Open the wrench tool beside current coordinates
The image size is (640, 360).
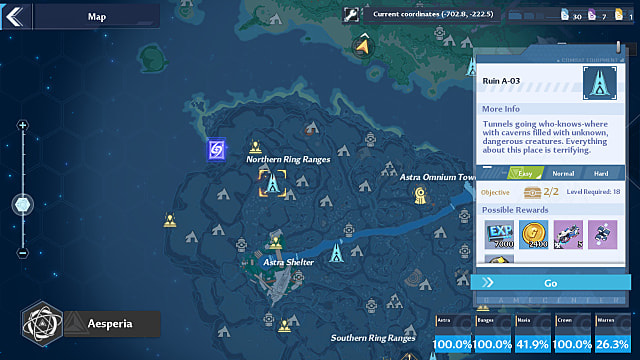(351, 15)
